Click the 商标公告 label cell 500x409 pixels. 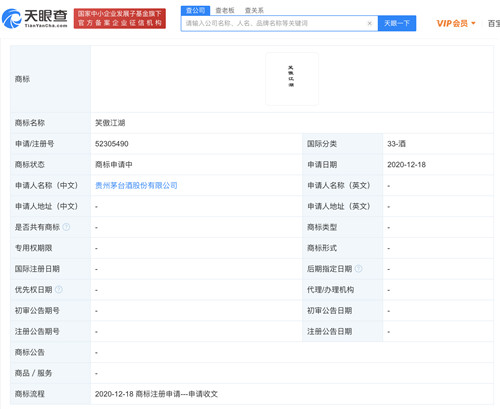click(x=50, y=352)
